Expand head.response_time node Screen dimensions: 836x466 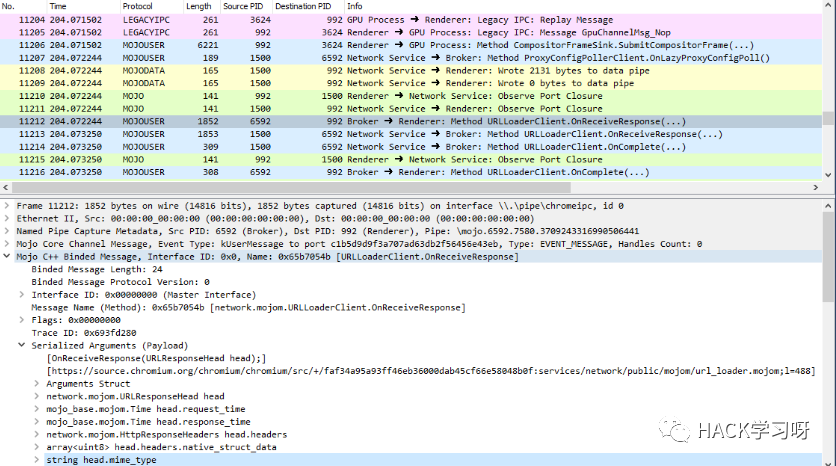pyautogui.click(x=36, y=422)
